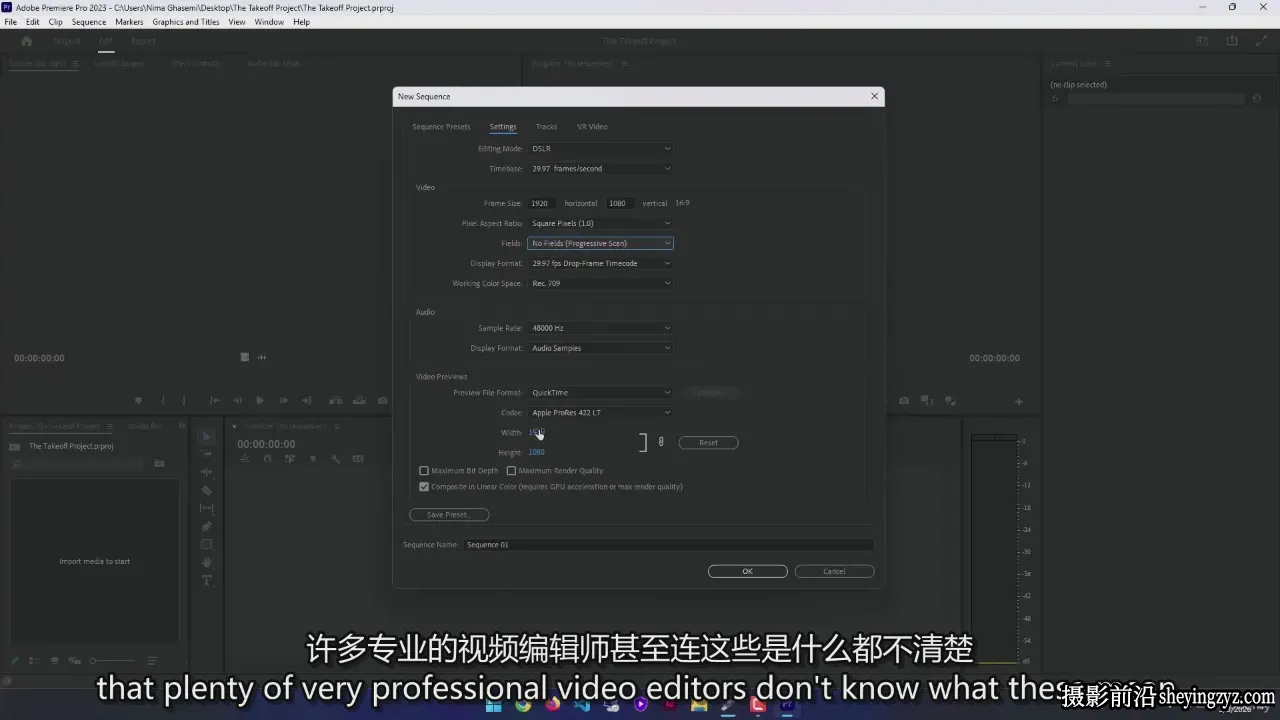1280x720 pixels.
Task: Click the Reset button for preview size
Action: tap(708, 442)
